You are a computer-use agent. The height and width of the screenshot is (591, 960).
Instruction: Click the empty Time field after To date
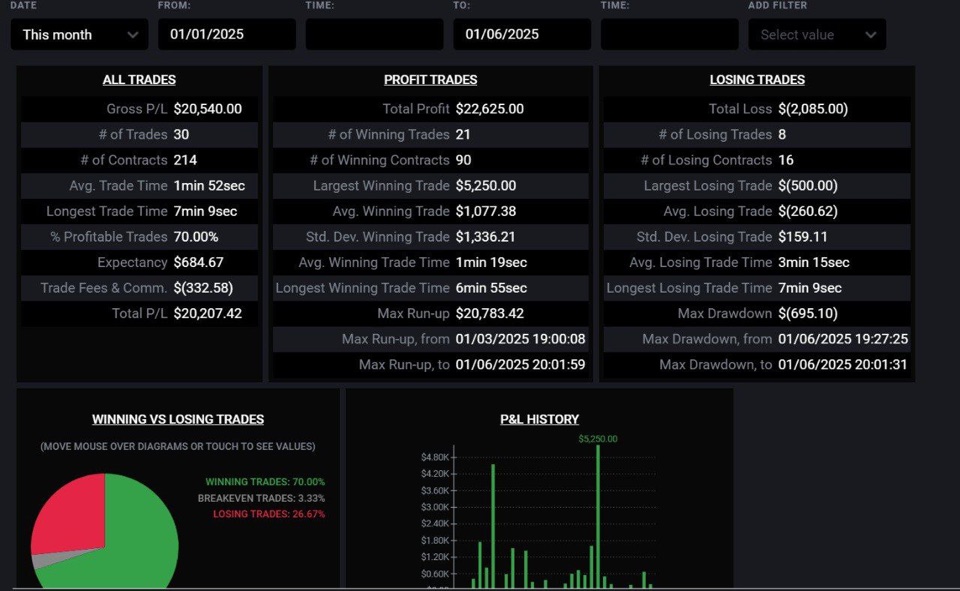pos(669,34)
